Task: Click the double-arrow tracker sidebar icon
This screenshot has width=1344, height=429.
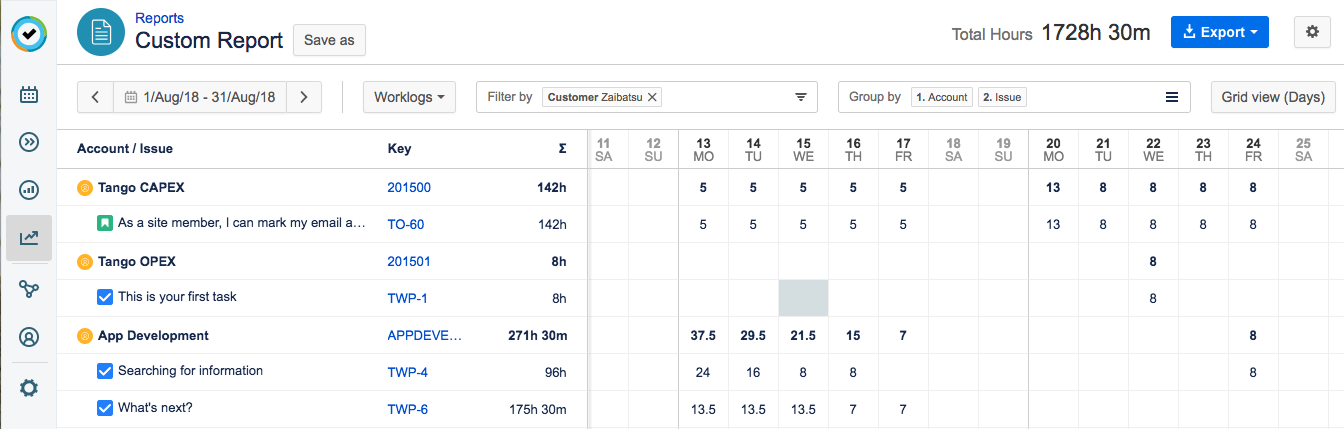Action: click(x=29, y=142)
